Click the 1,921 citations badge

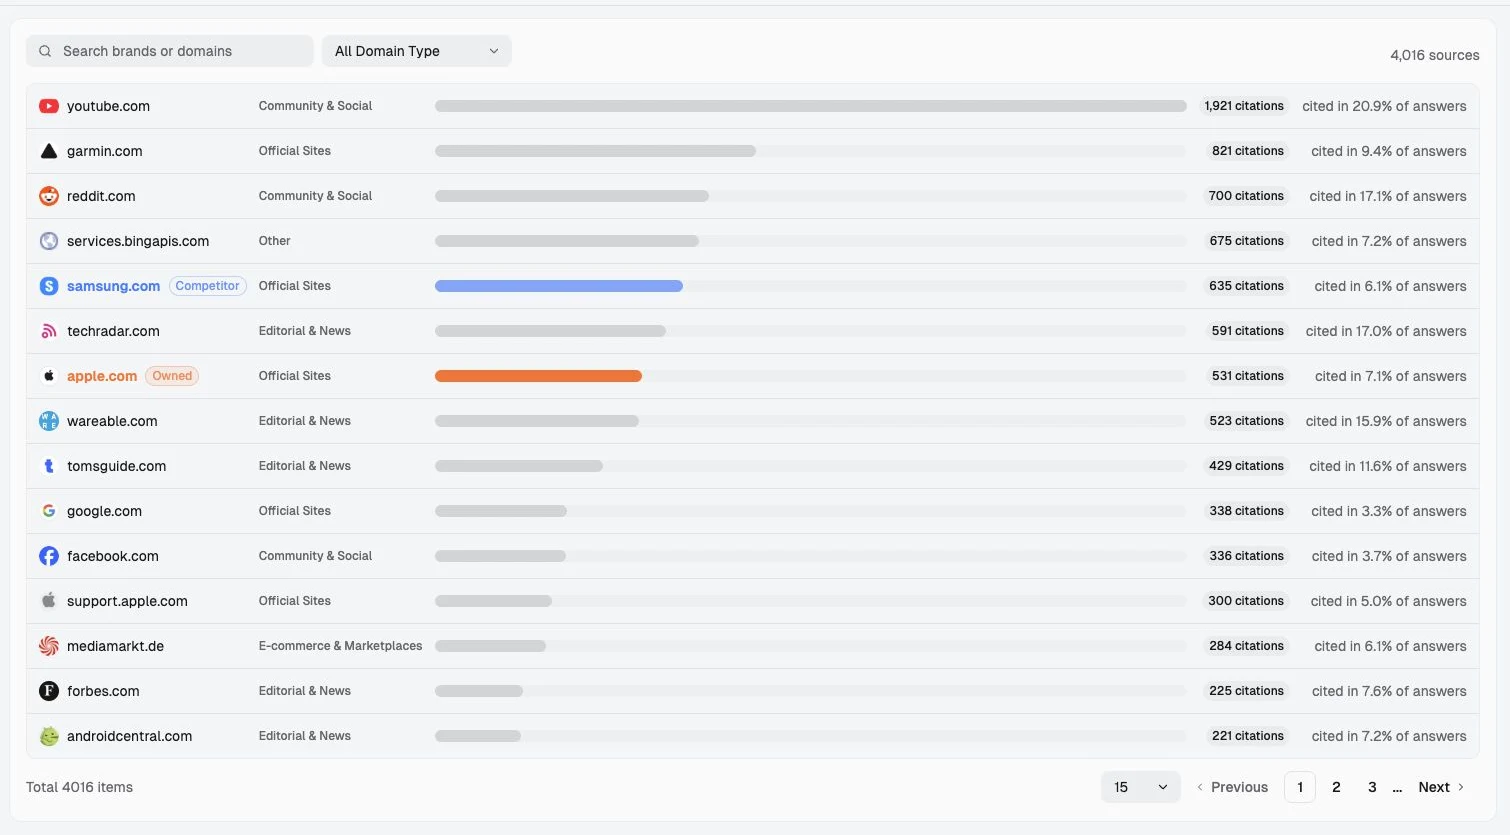1244,106
